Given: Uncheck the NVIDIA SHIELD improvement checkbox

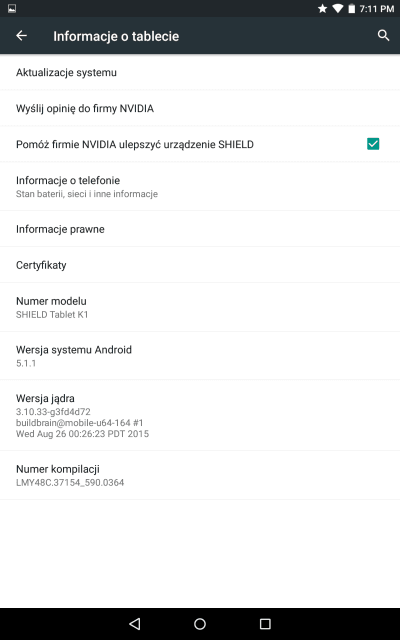Looking at the screenshot, I should (373, 144).
